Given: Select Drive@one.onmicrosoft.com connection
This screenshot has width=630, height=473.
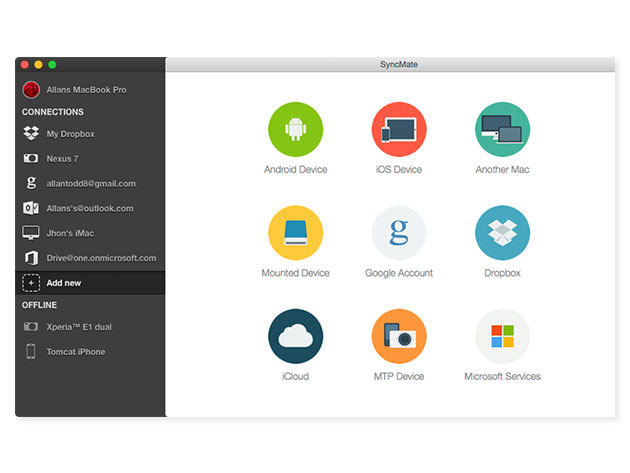Looking at the screenshot, I should pos(90,258).
